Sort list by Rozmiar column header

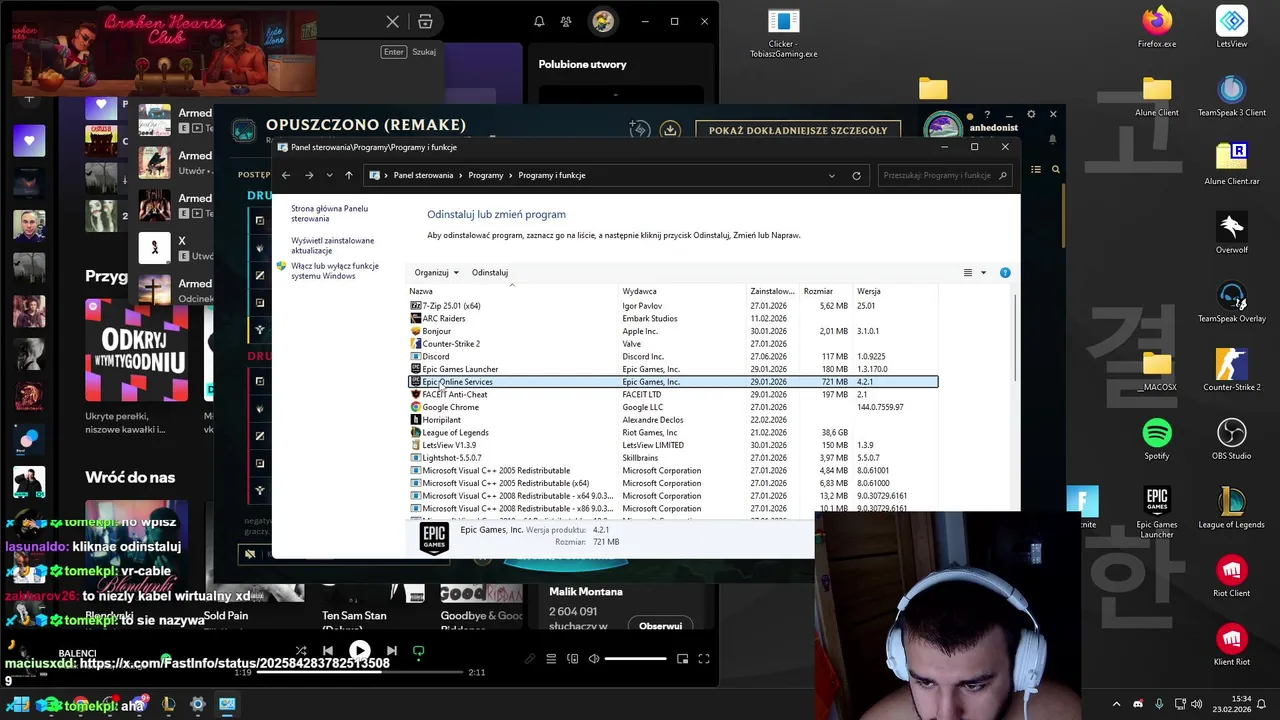click(x=827, y=291)
